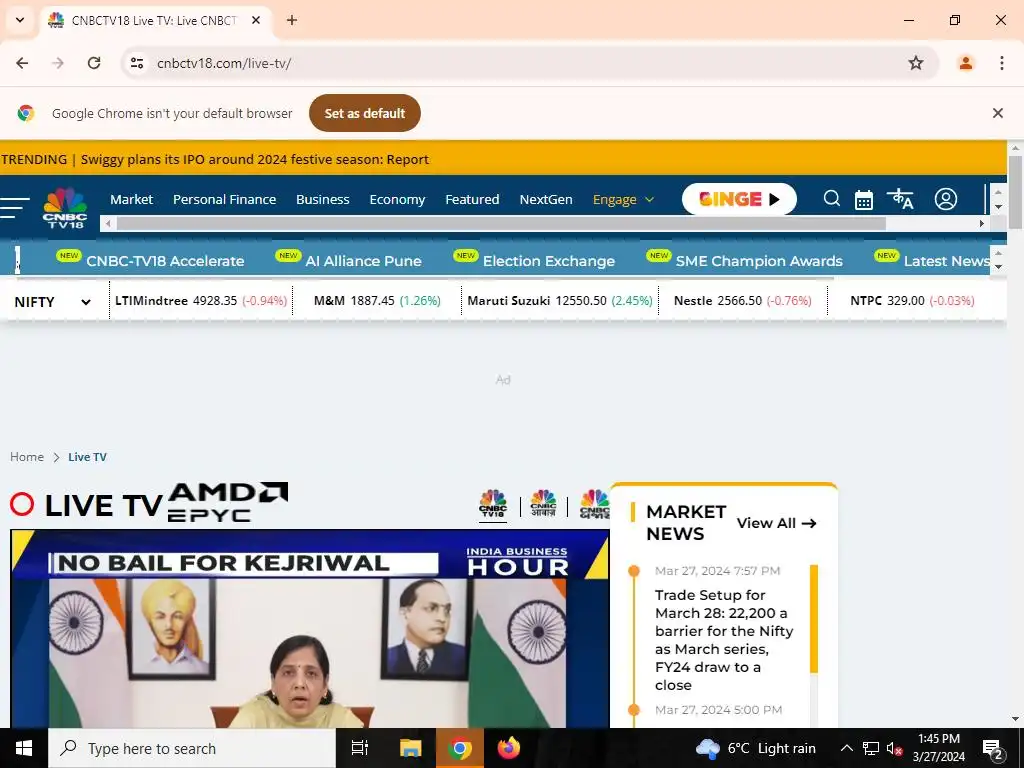Click the Windows Start button

pos(24,748)
